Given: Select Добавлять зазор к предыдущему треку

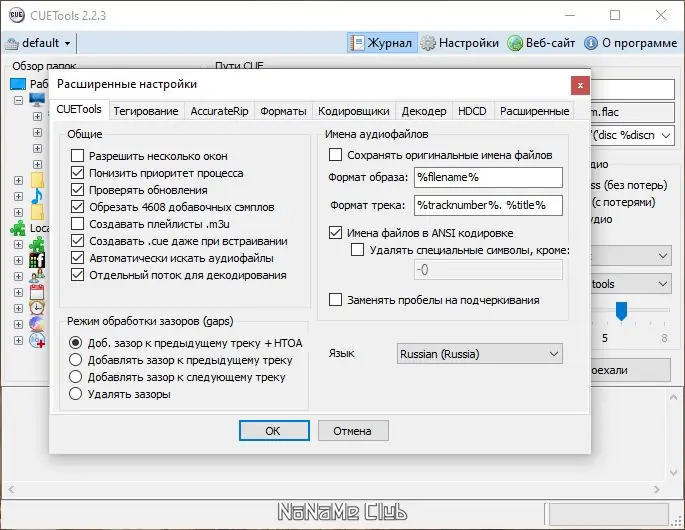Looking at the screenshot, I should [76, 360].
